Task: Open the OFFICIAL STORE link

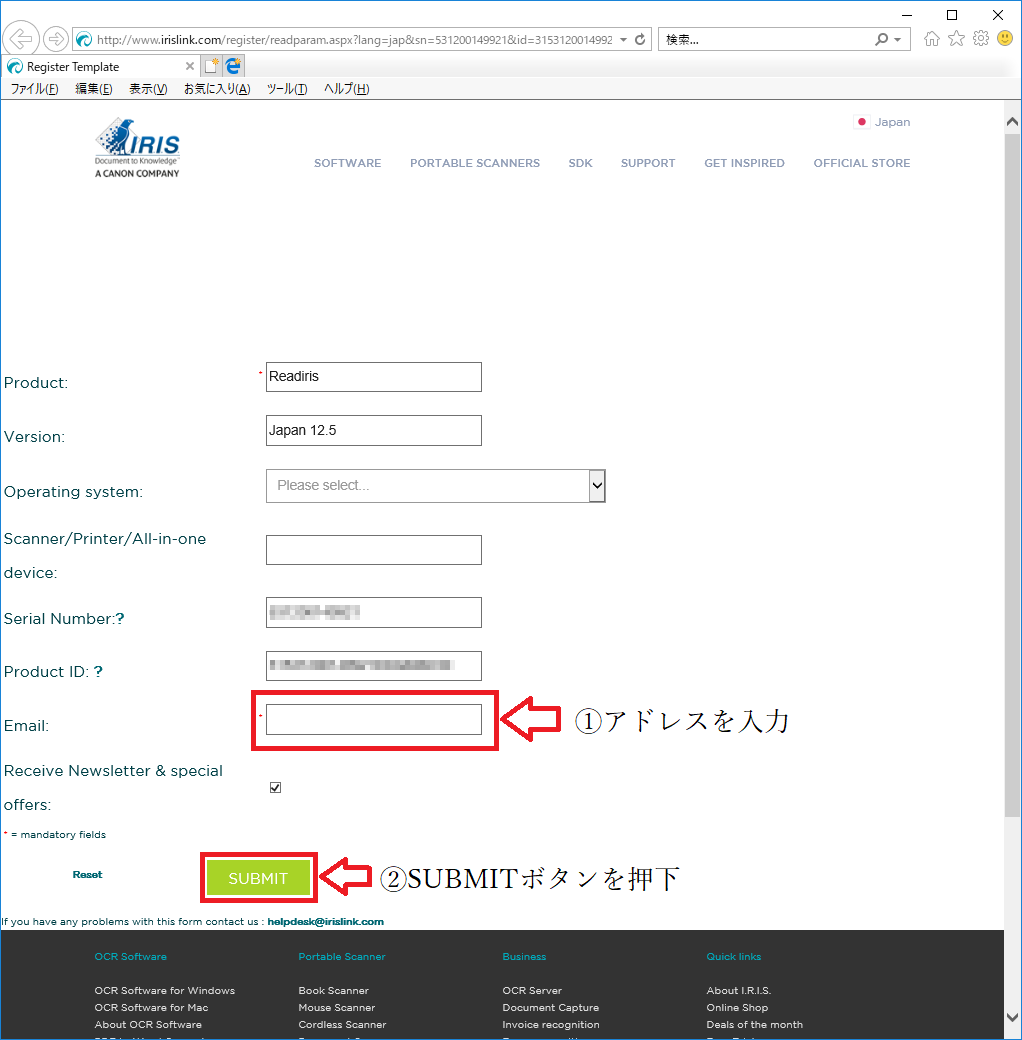Action: click(862, 163)
